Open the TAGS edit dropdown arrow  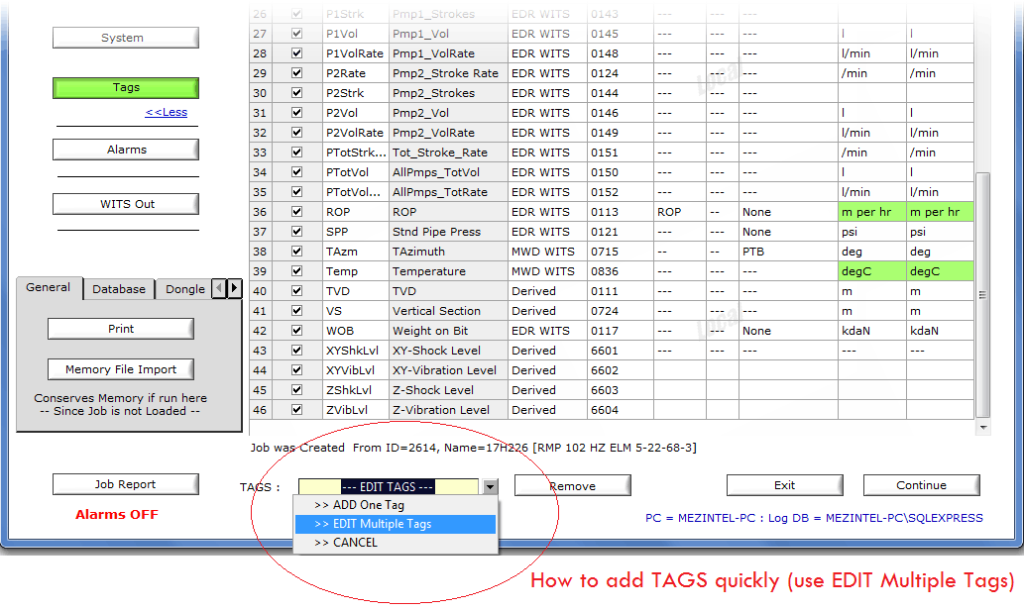(489, 485)
